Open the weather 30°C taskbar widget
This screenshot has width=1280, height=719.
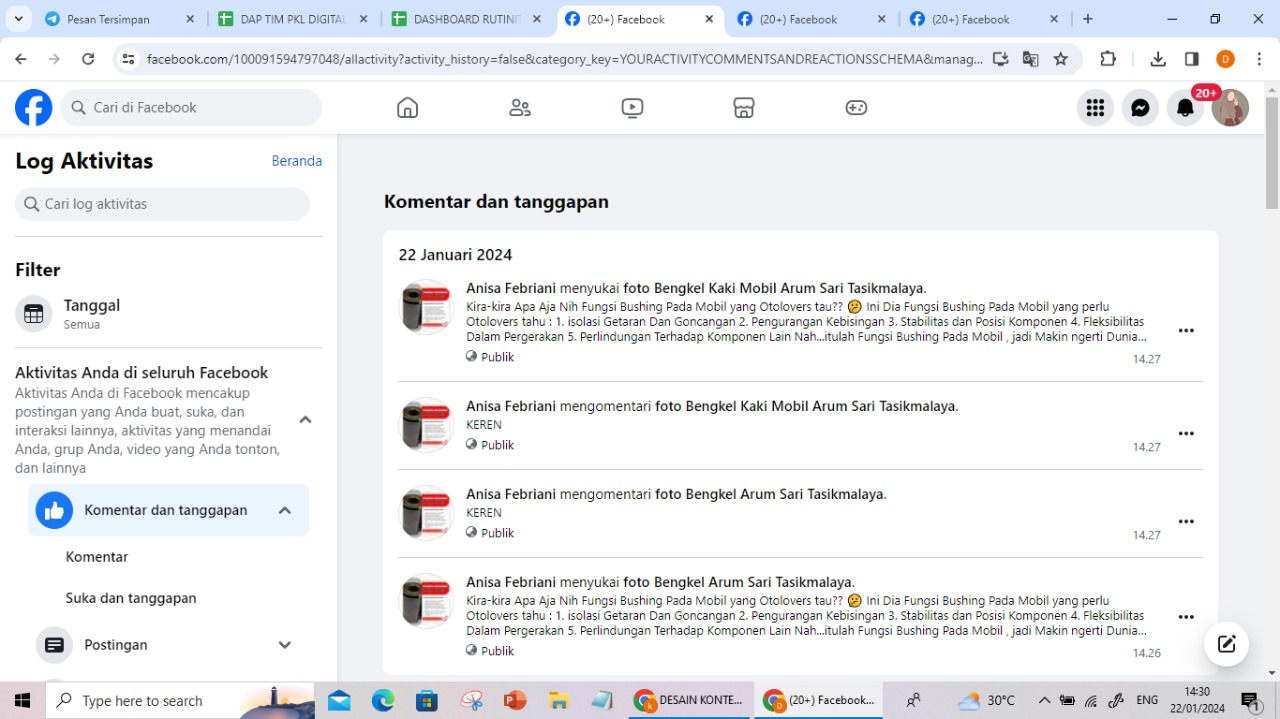click(986, 700)
